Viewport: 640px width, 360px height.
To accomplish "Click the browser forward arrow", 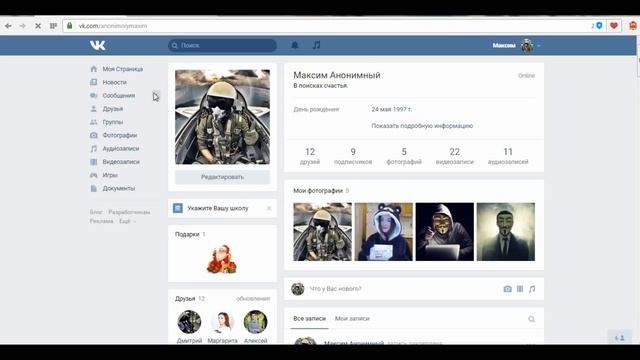I will [22, 26].
